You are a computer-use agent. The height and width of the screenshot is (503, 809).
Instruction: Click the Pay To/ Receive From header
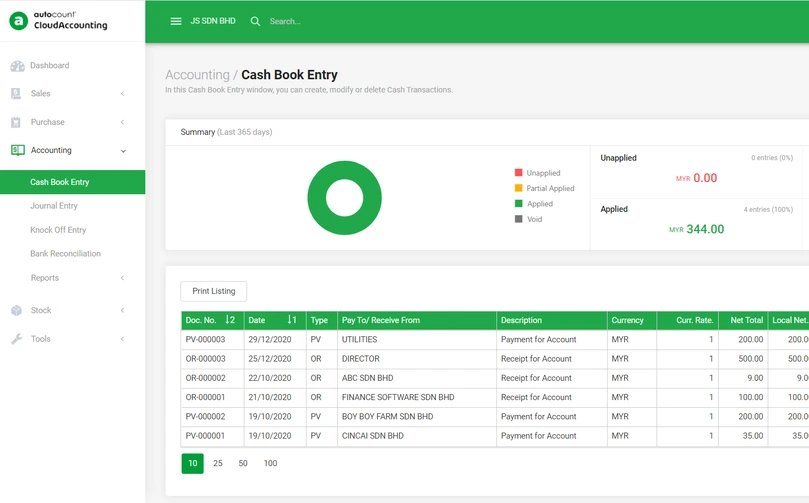pyautogui.click(x=417, y=320)
